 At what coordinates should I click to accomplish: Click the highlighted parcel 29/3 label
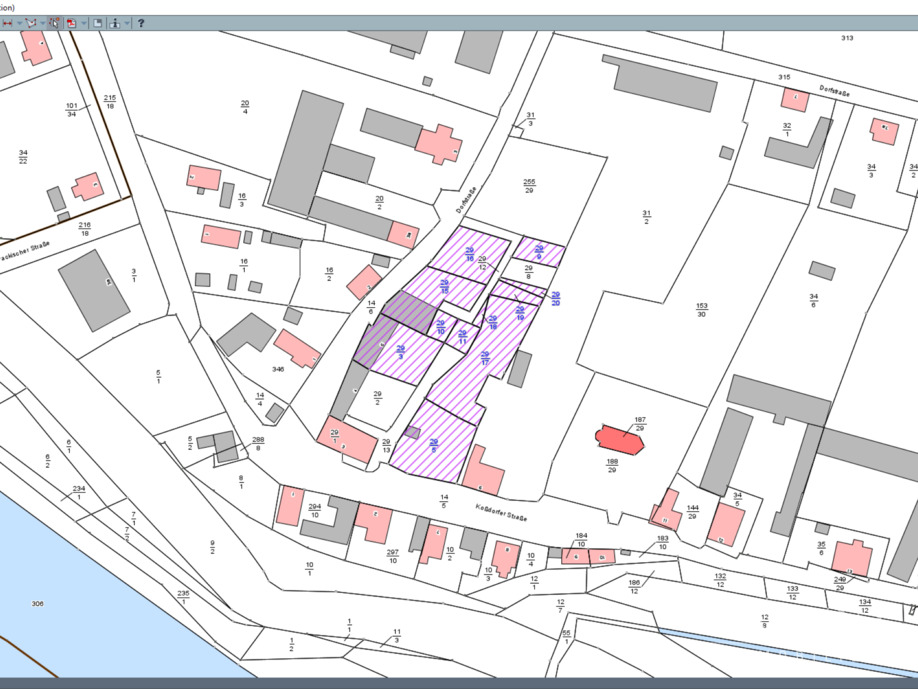[400, 351]
